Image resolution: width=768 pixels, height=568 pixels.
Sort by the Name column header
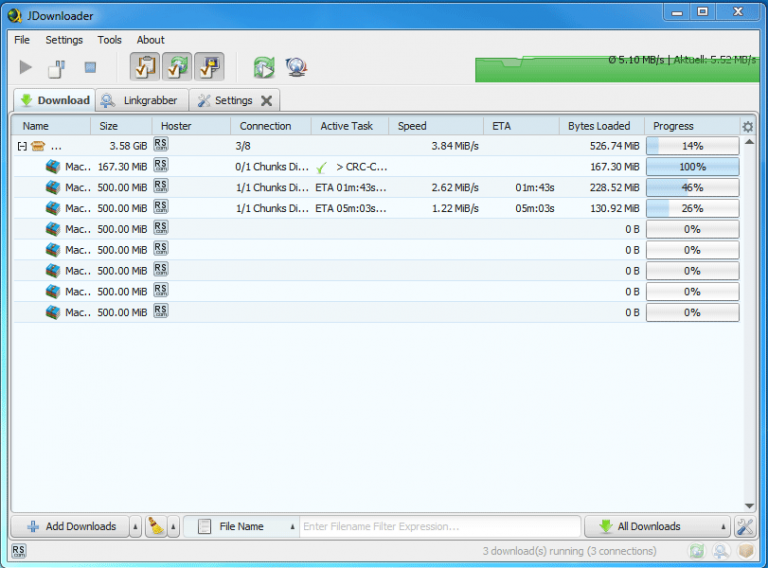[x=51, y=126]
